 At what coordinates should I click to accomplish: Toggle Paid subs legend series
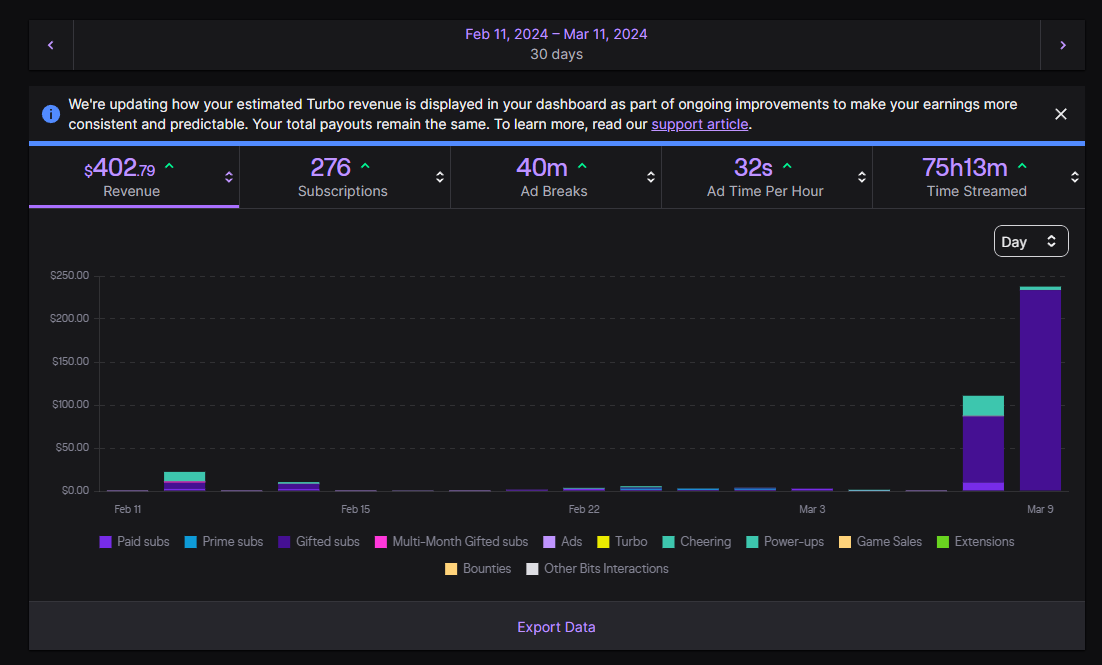pos(134,542)
